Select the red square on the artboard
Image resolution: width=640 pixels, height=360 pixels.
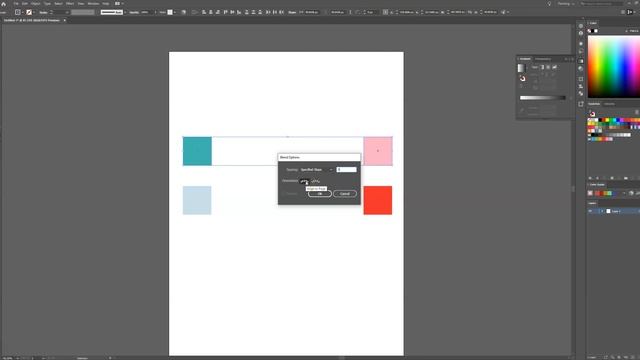(x=378, y=200)
